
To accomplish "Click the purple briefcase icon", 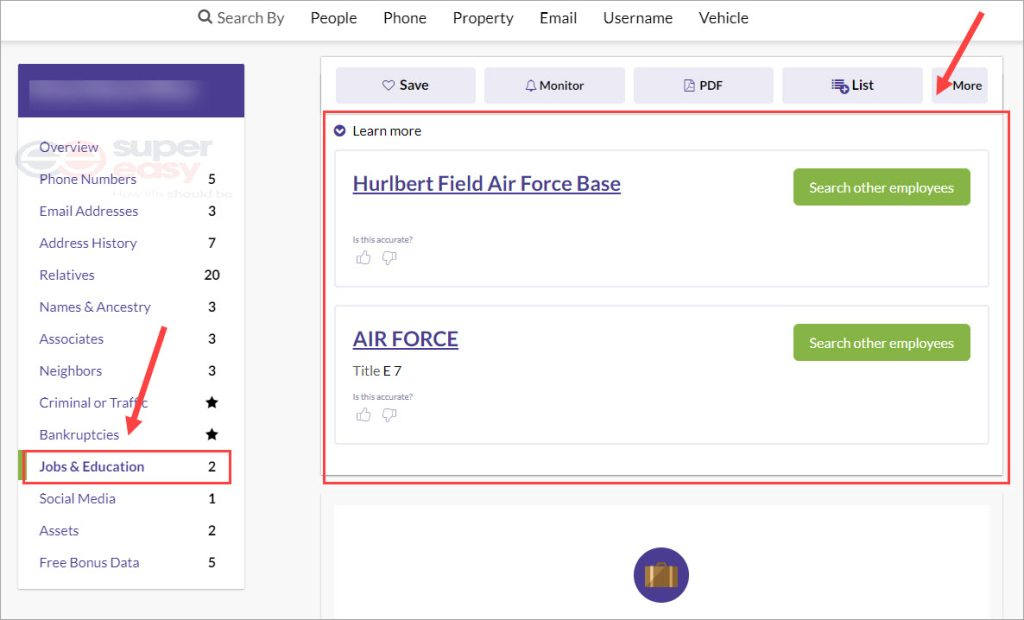I will (661, 575).
